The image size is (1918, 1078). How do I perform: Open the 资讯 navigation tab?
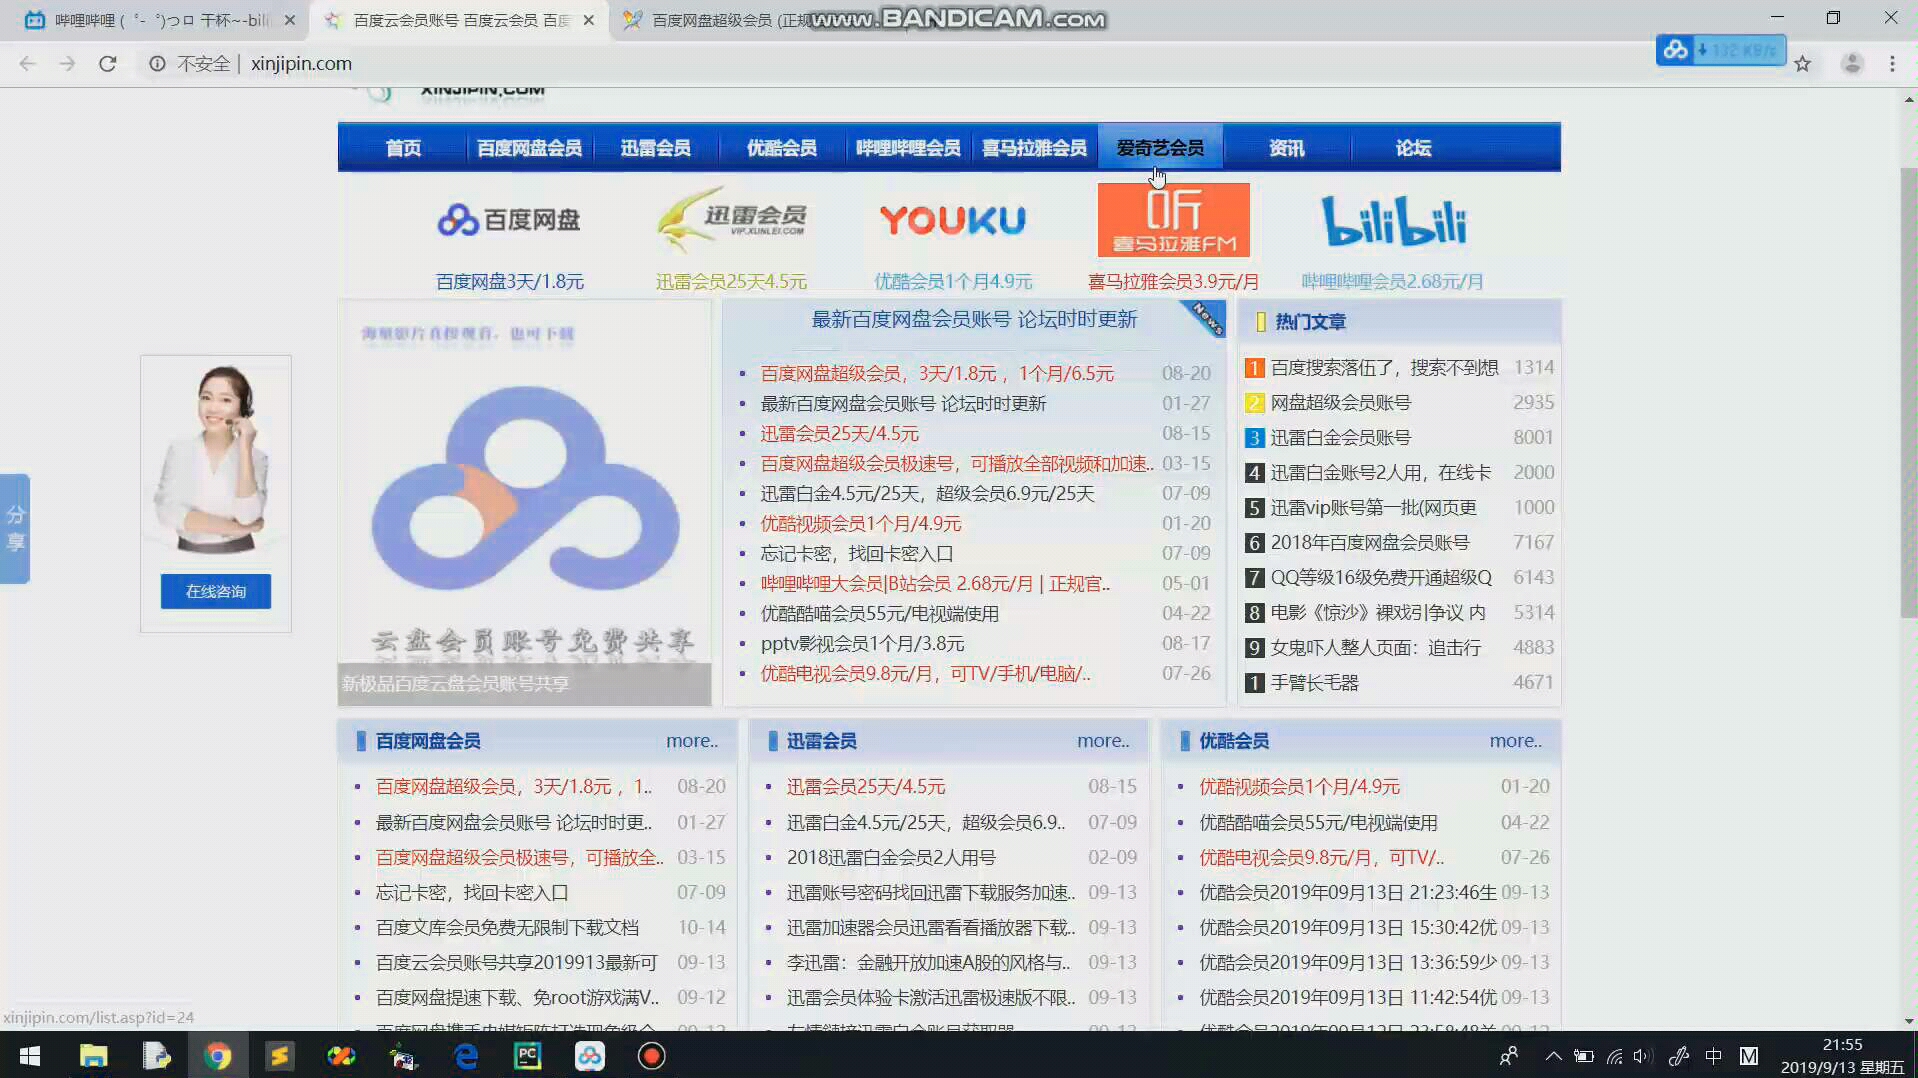click(1286, 148)
